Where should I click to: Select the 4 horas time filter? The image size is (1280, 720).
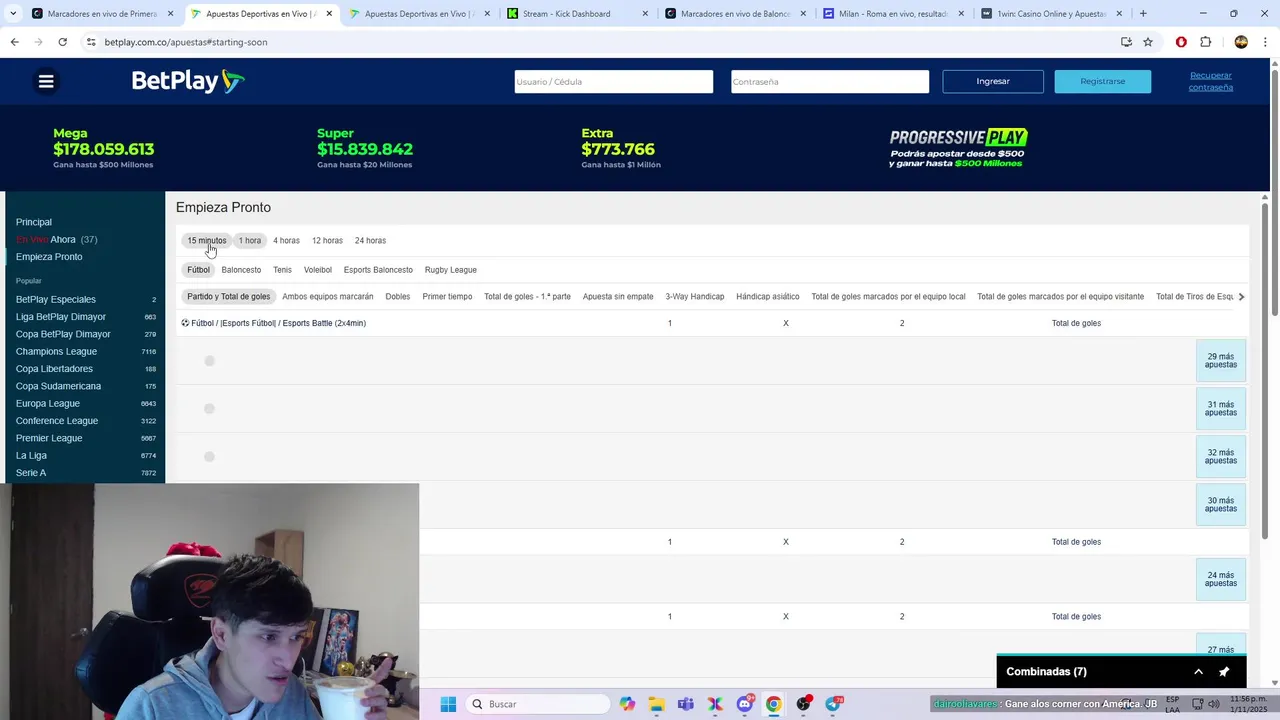point(286,241)
